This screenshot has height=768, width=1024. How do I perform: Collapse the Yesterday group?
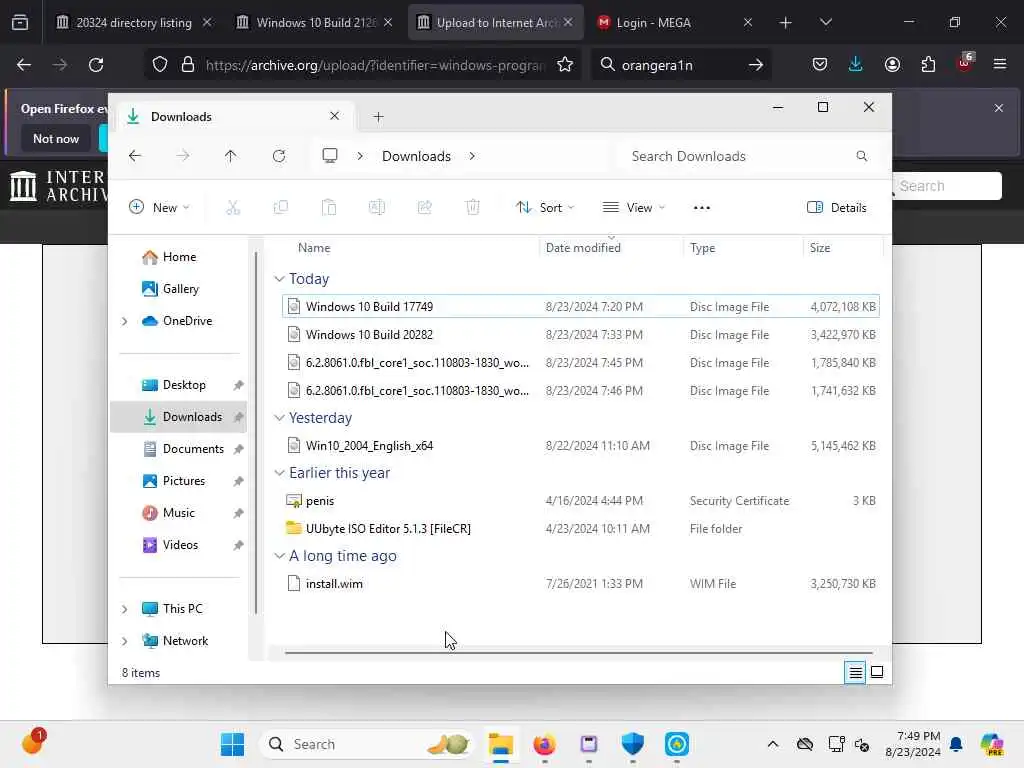[280, 417]
